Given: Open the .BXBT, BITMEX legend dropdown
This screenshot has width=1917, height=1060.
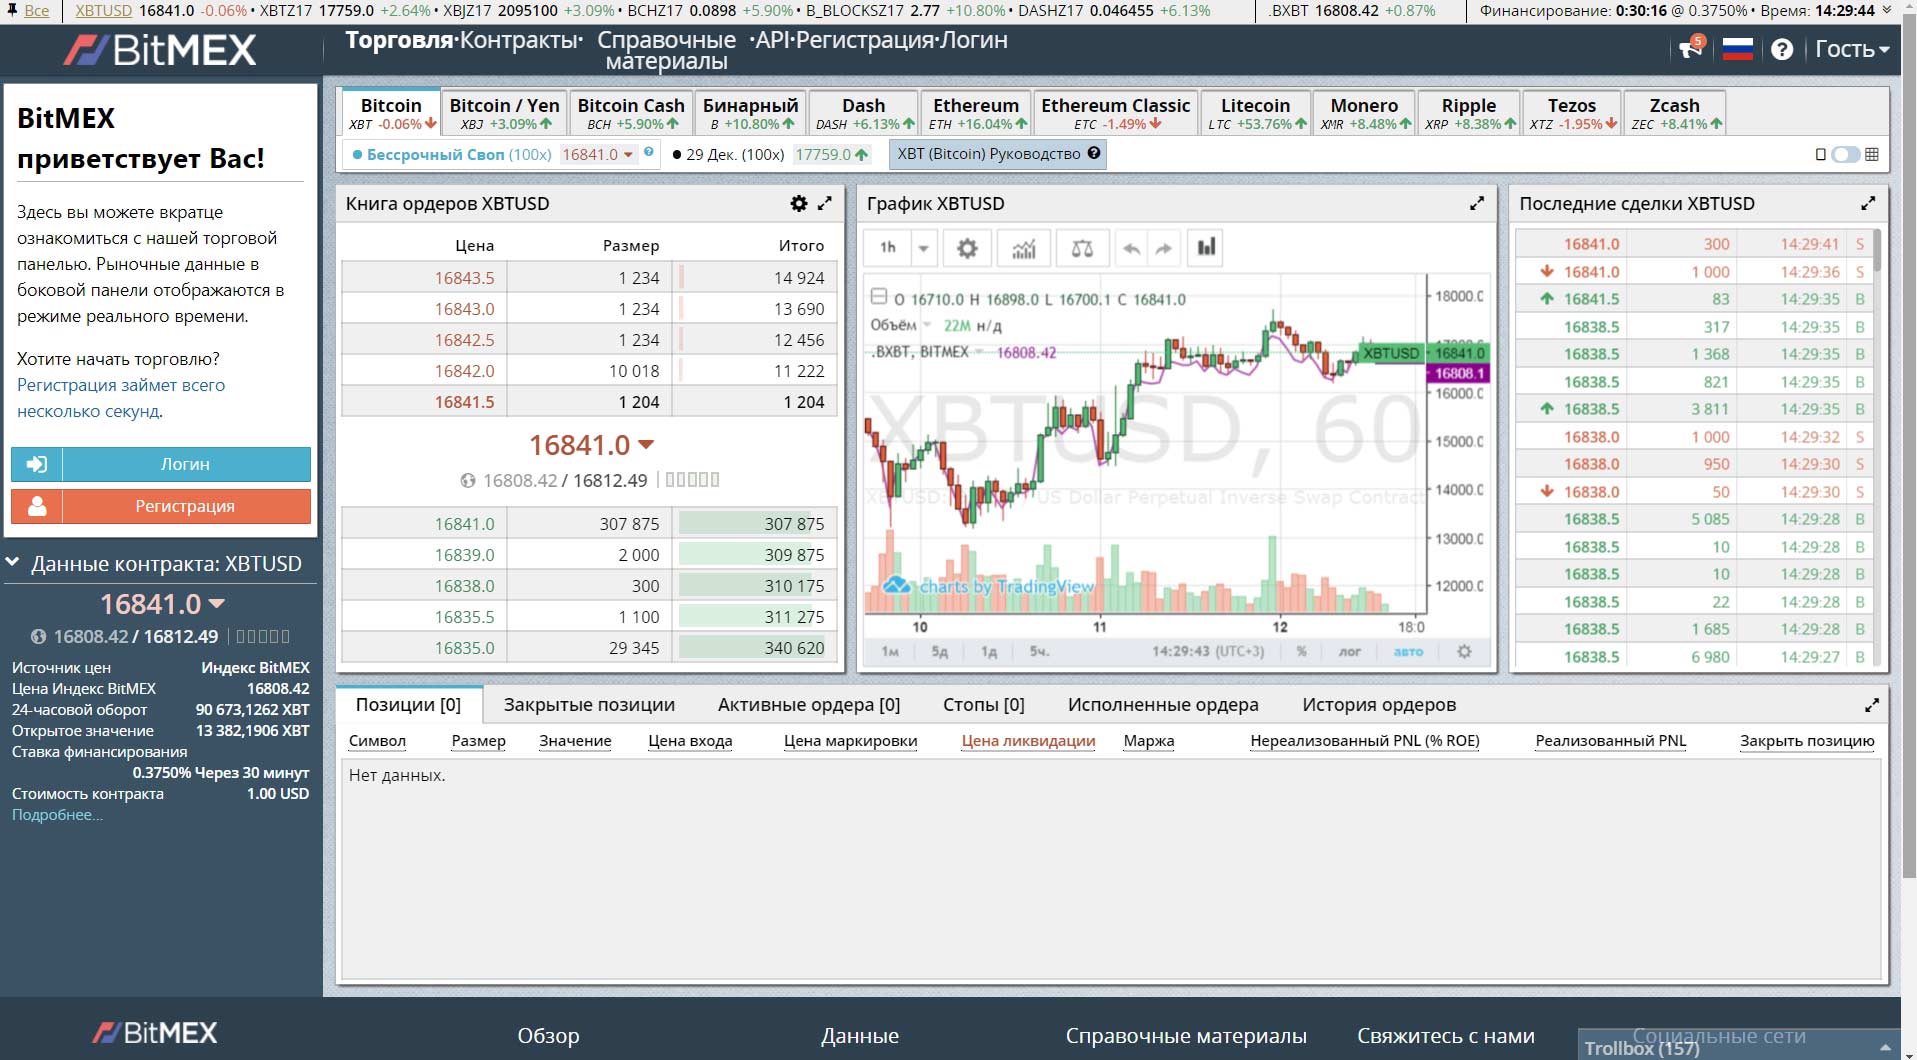Looking at the screenshot, I should tap(980, 352).
